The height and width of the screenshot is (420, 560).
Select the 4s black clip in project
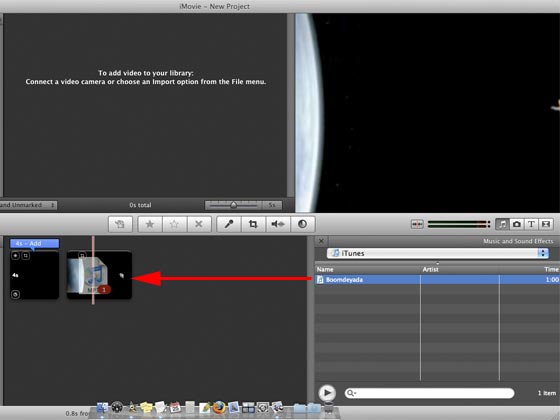tap(34, 275)
